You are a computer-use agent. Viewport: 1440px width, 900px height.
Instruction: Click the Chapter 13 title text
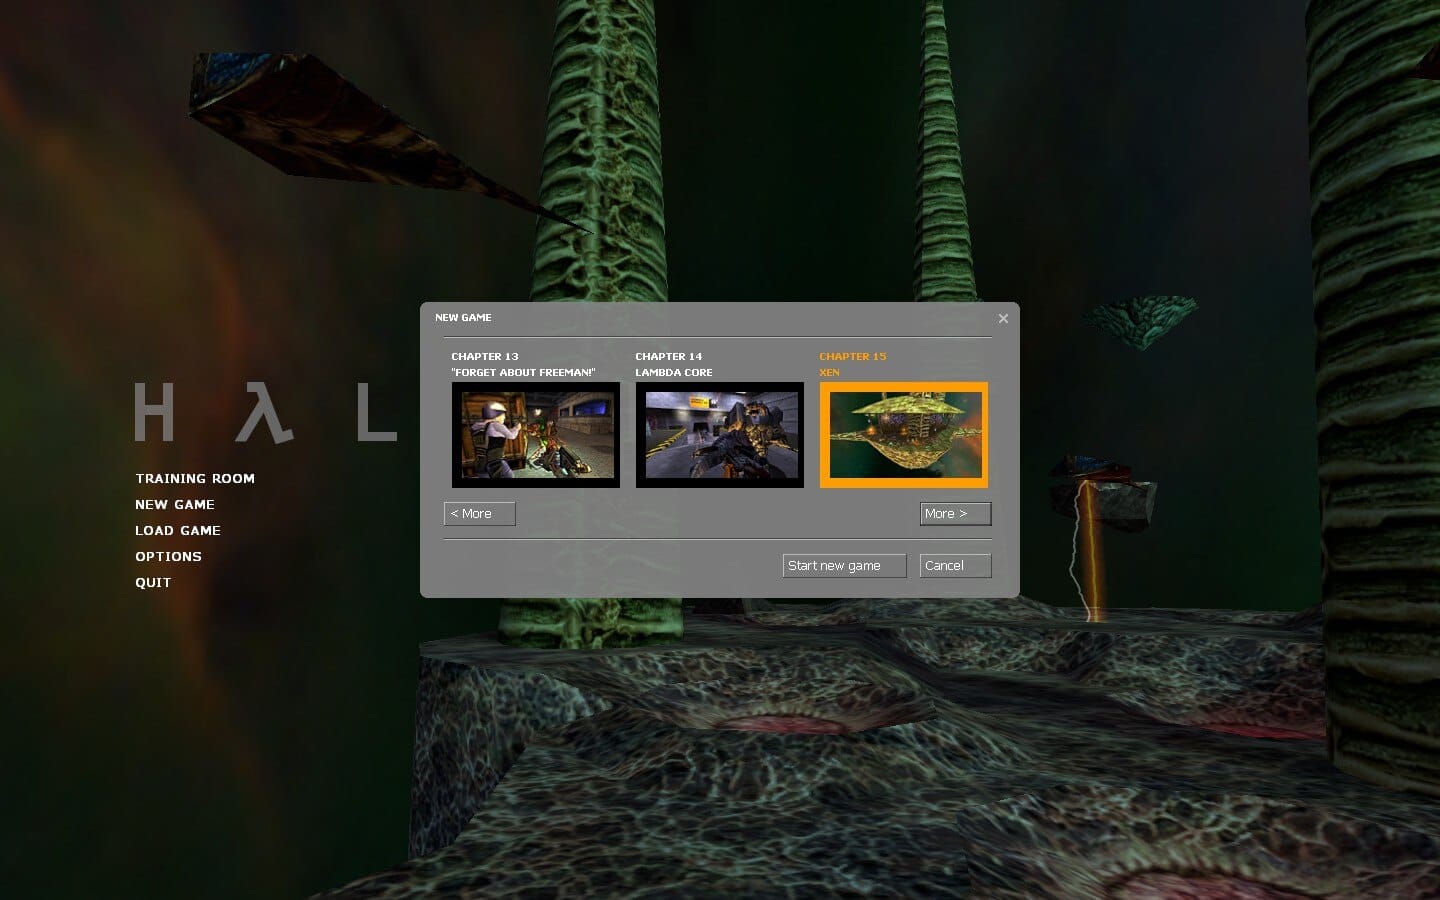(485, 356)
